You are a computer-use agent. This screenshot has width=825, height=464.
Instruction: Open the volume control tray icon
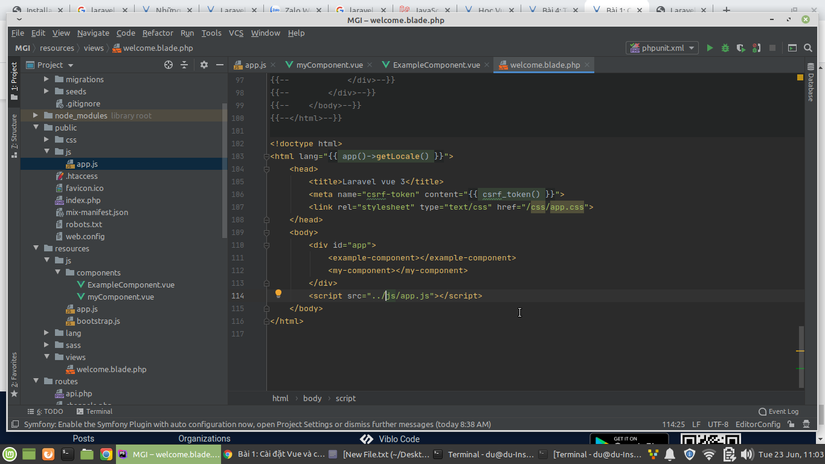(x=746, y=454)
